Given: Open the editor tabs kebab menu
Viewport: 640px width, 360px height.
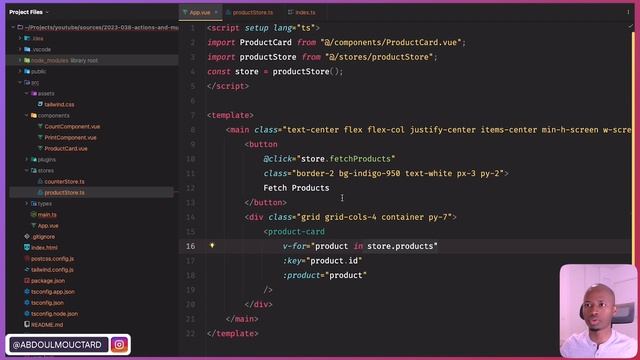Looking at the screenshot, I should click(628, 12).
